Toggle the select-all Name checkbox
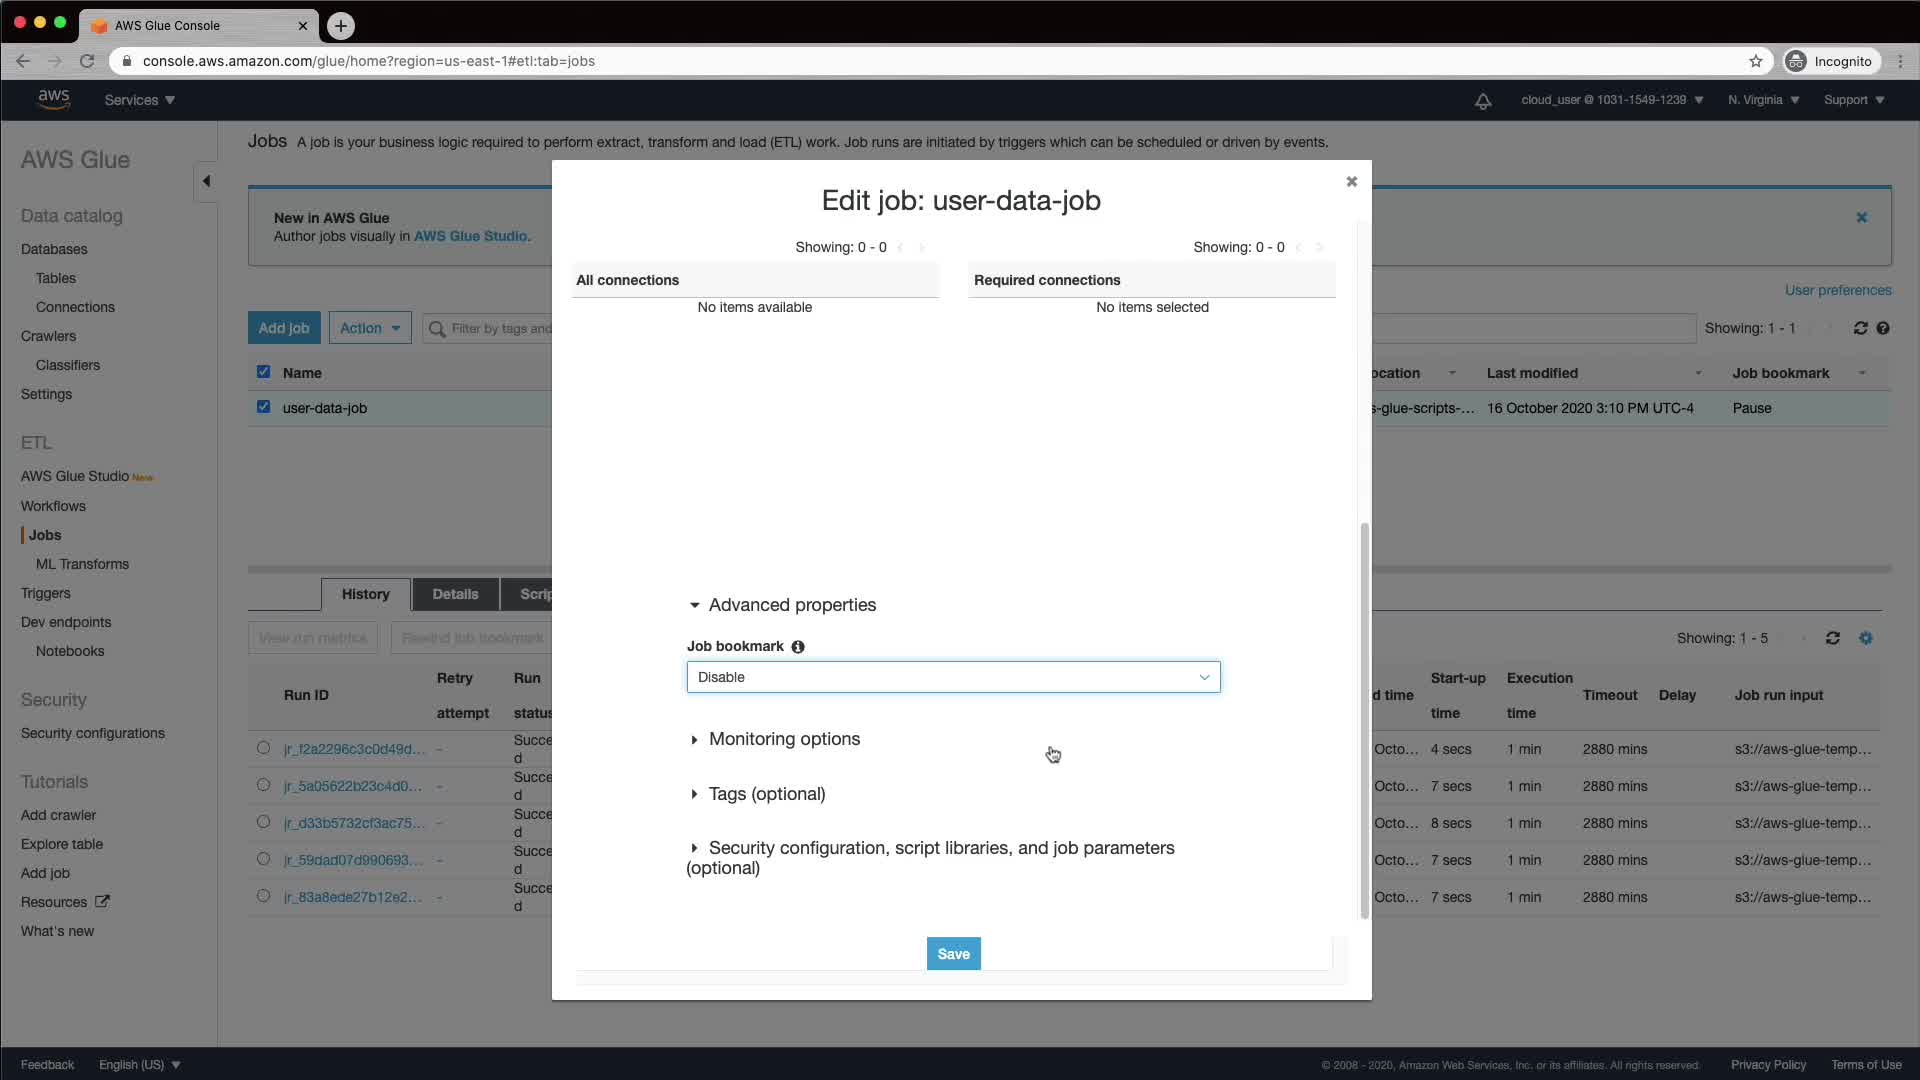The height and width of the screenshot is (1080, 1920). click(263, 372)
